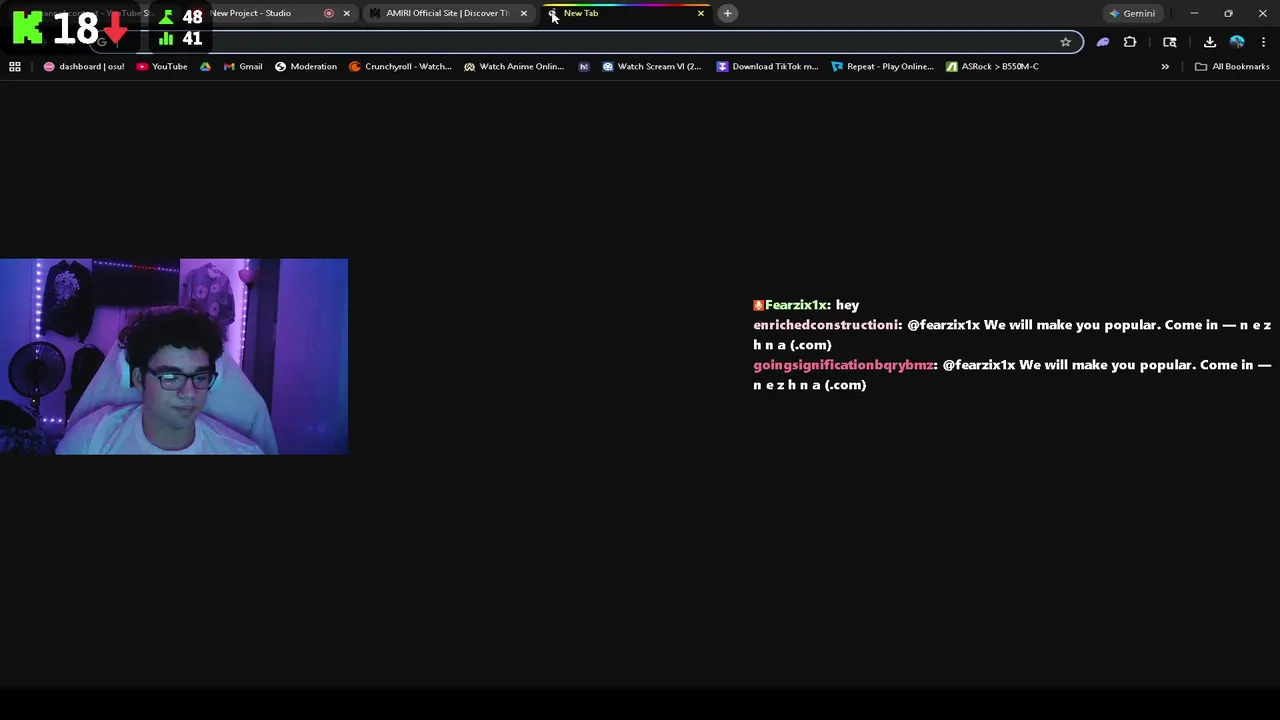Open the Chrome three-dot menu

[1263, 42]
